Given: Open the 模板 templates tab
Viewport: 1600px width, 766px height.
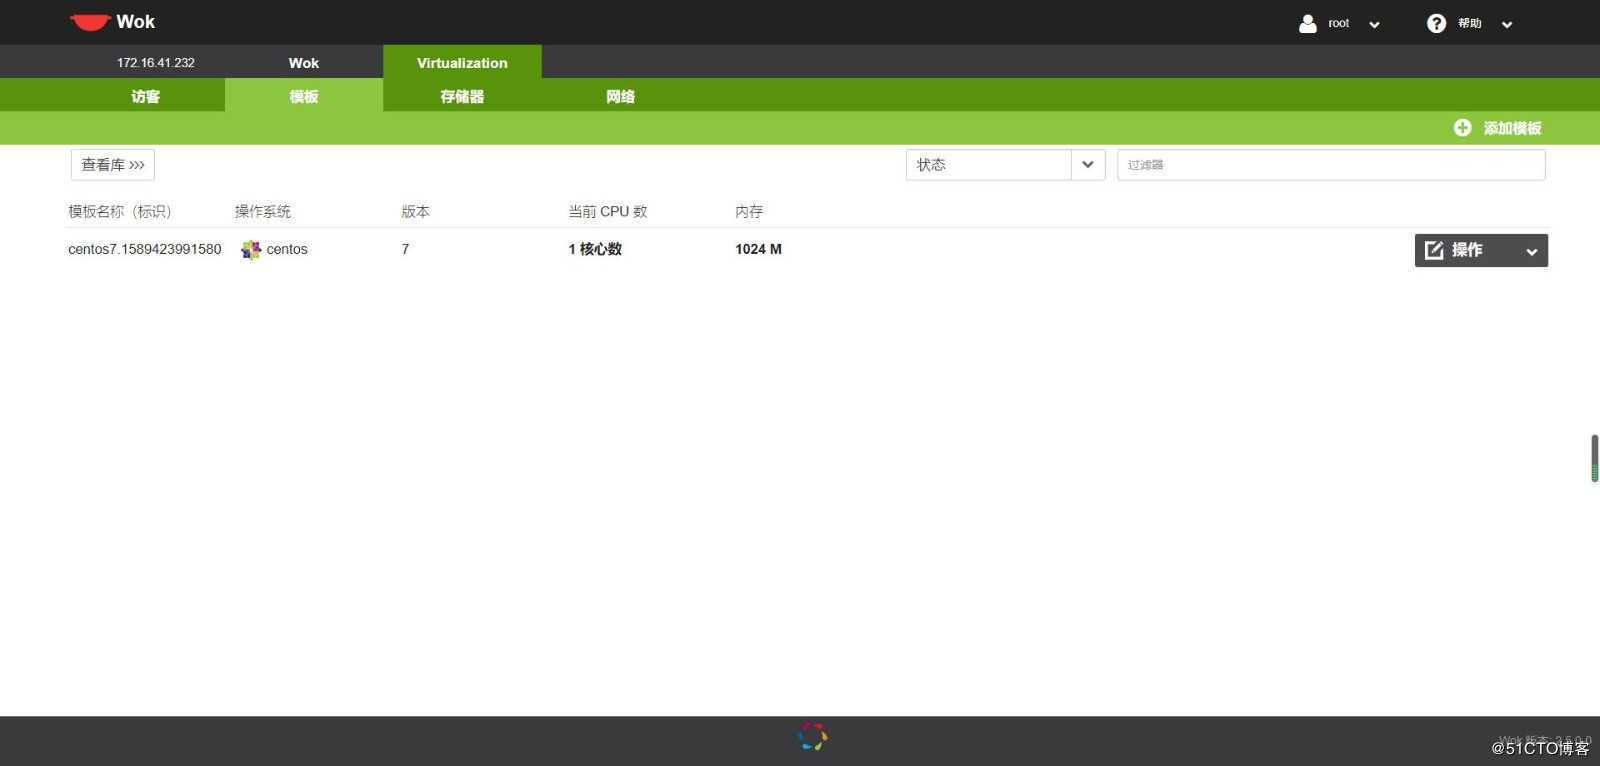Looking at the screenshot, I should pyautogui.click(x=304, y=96).
